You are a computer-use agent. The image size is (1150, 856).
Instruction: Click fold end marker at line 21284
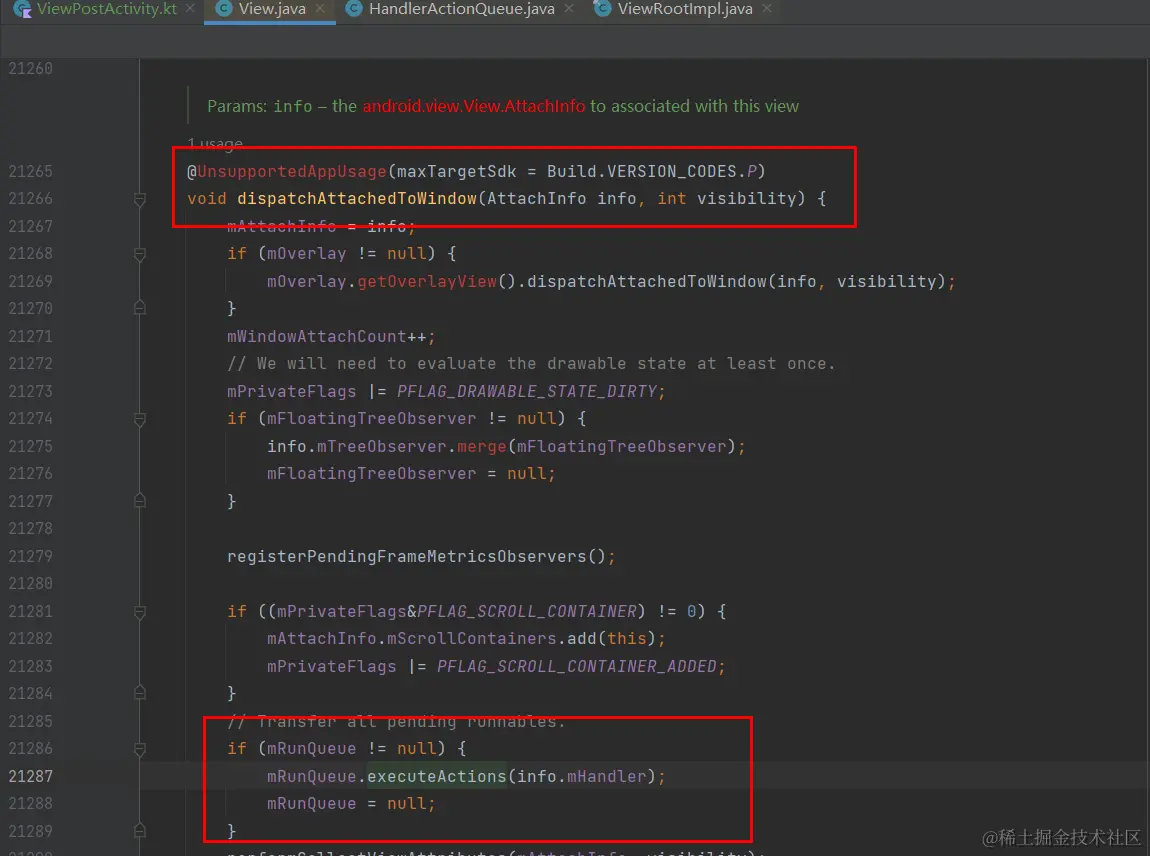point(139,693)
